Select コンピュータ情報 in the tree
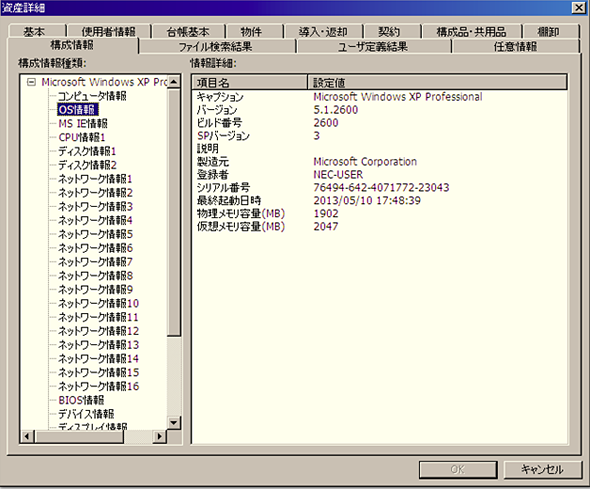 click(x=92, y=96)
